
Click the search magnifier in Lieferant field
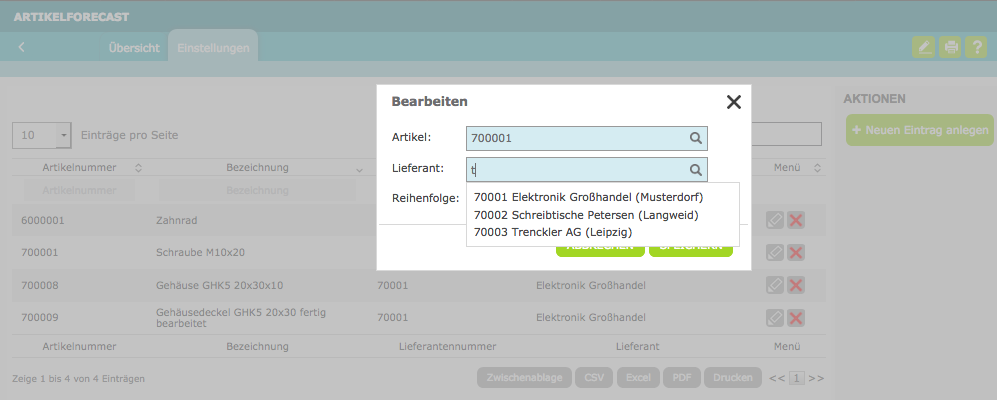coord(696,170)
